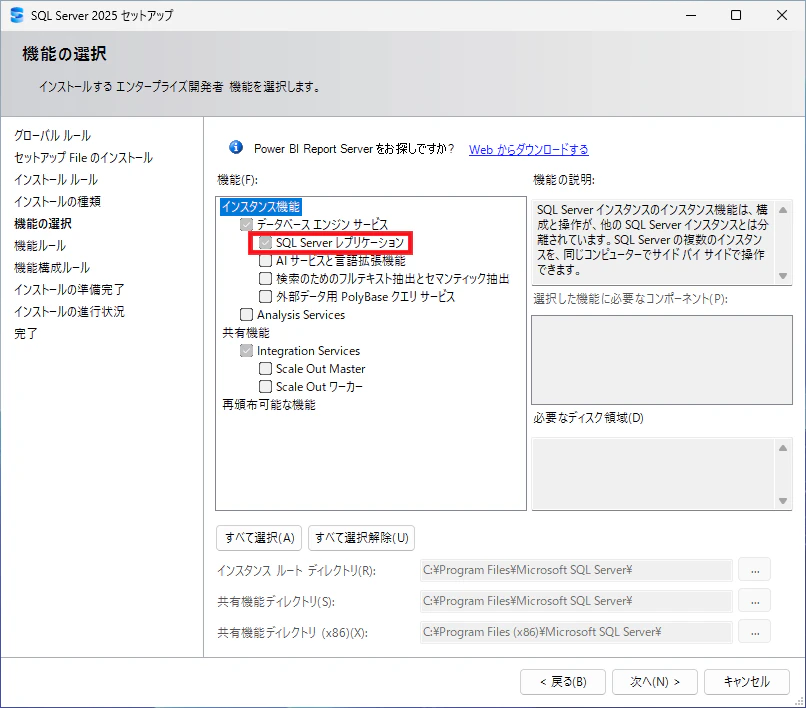Viewport: 806px width, 708px height.
Task: Select グローバル ルール step in sidebar
Action: coord(52,136)
